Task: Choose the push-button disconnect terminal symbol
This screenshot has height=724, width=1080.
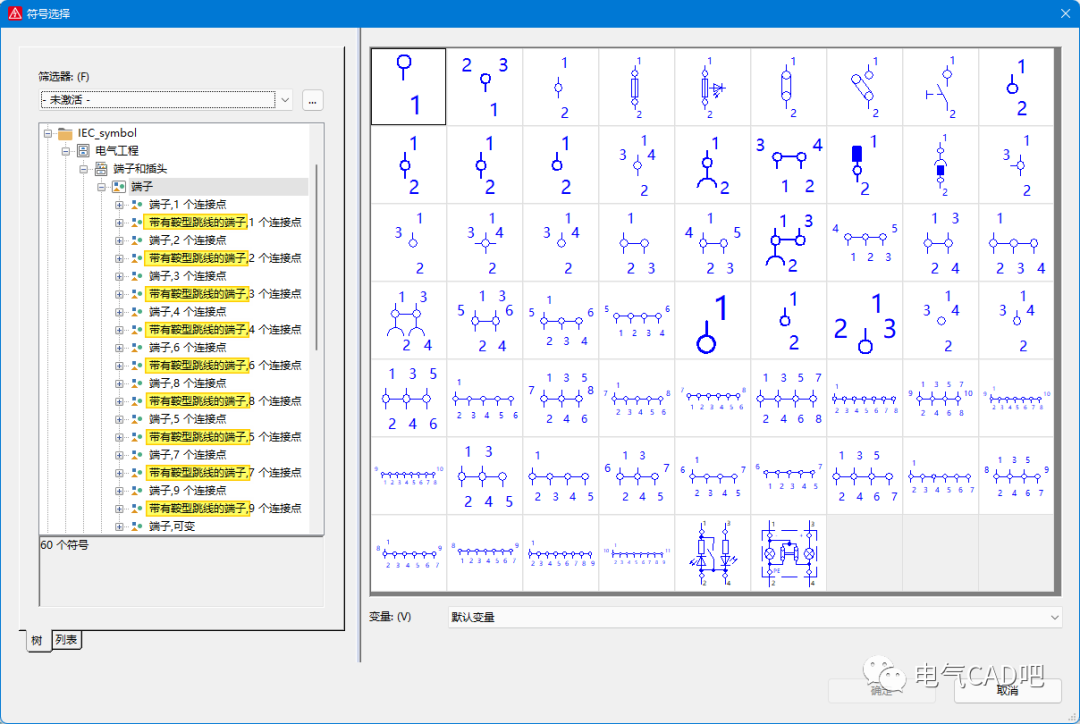Action: point(940,87)
